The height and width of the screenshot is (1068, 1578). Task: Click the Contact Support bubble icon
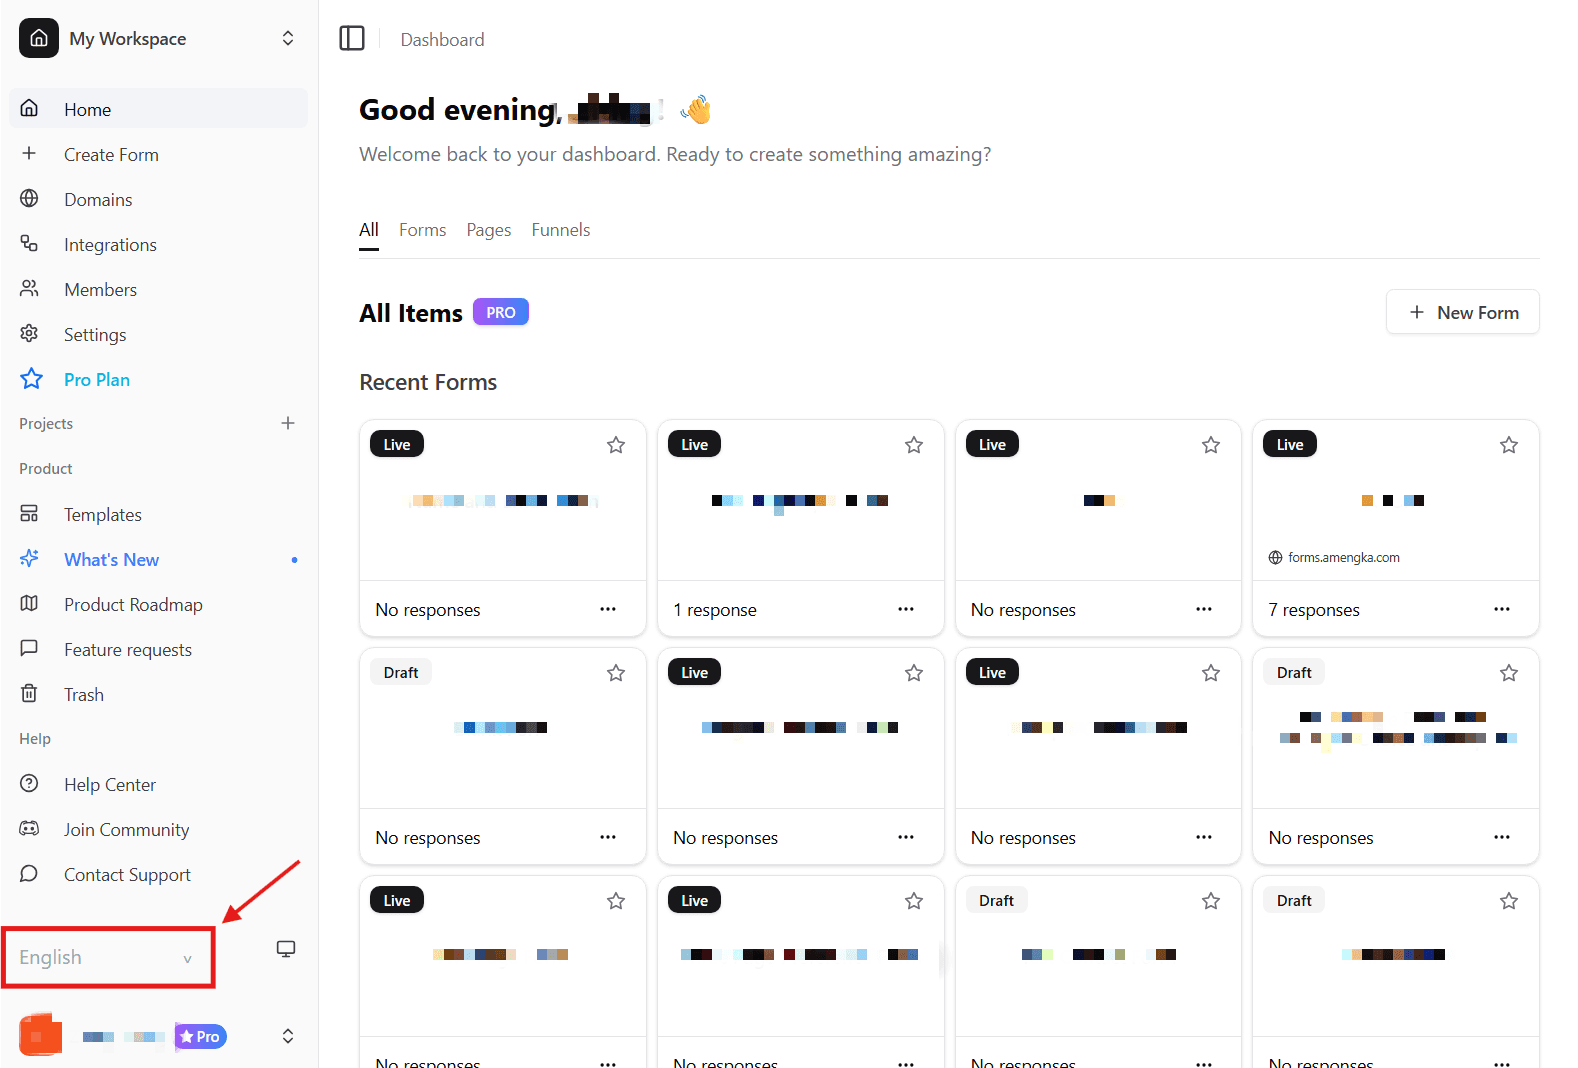click(x=29, y=873)
